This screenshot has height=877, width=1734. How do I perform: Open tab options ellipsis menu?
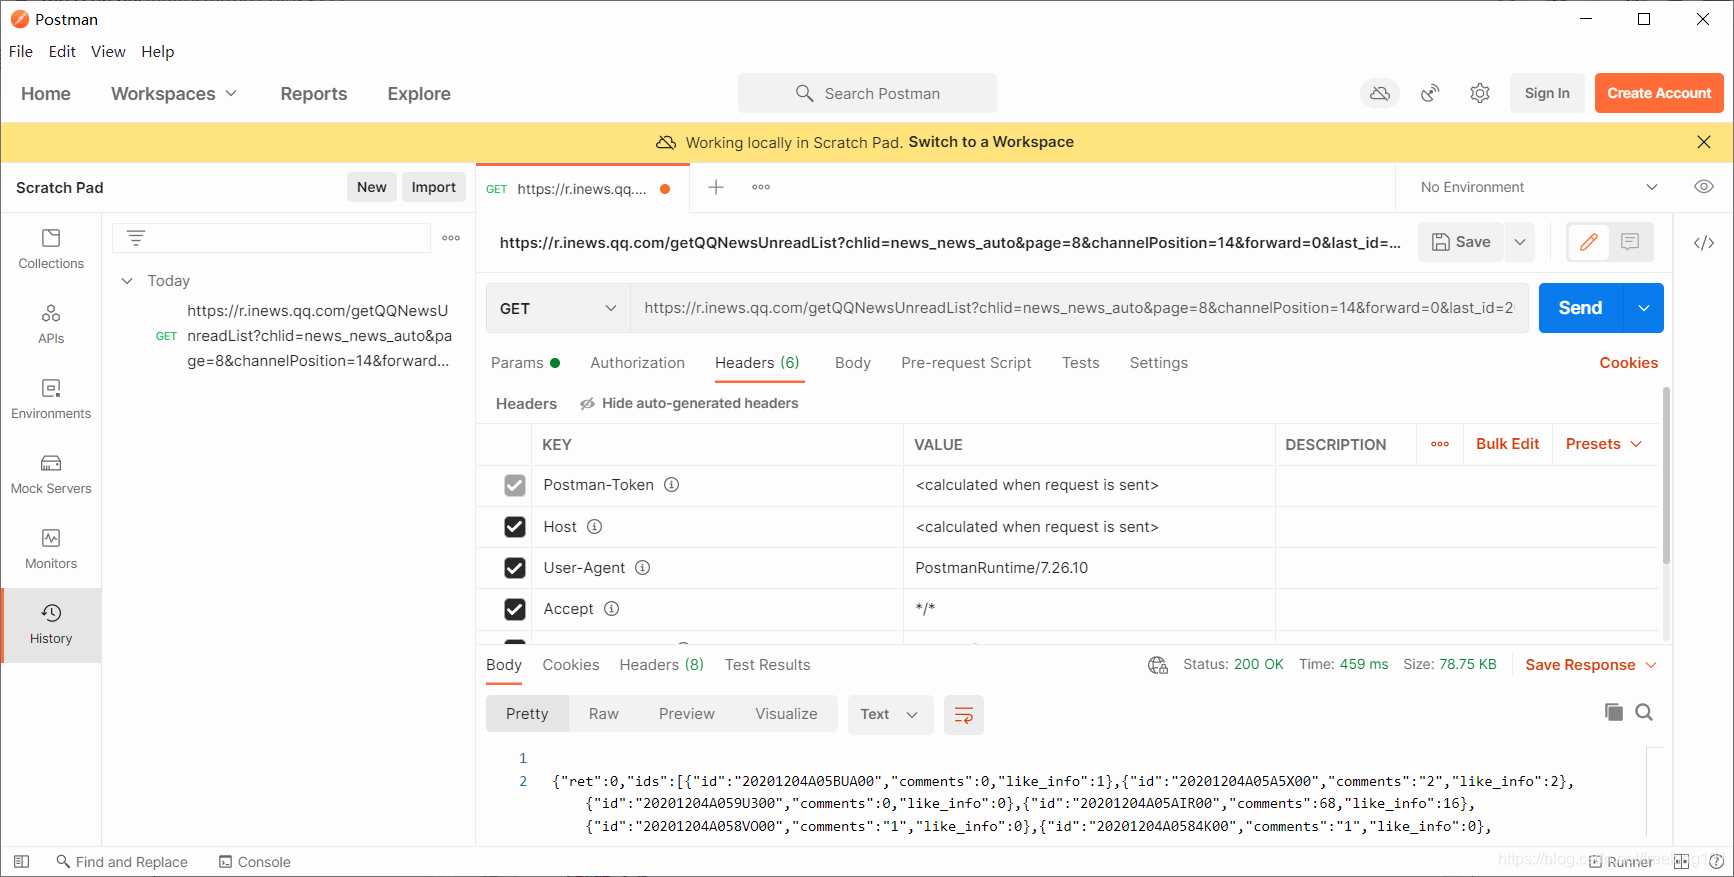pos(761,187)
